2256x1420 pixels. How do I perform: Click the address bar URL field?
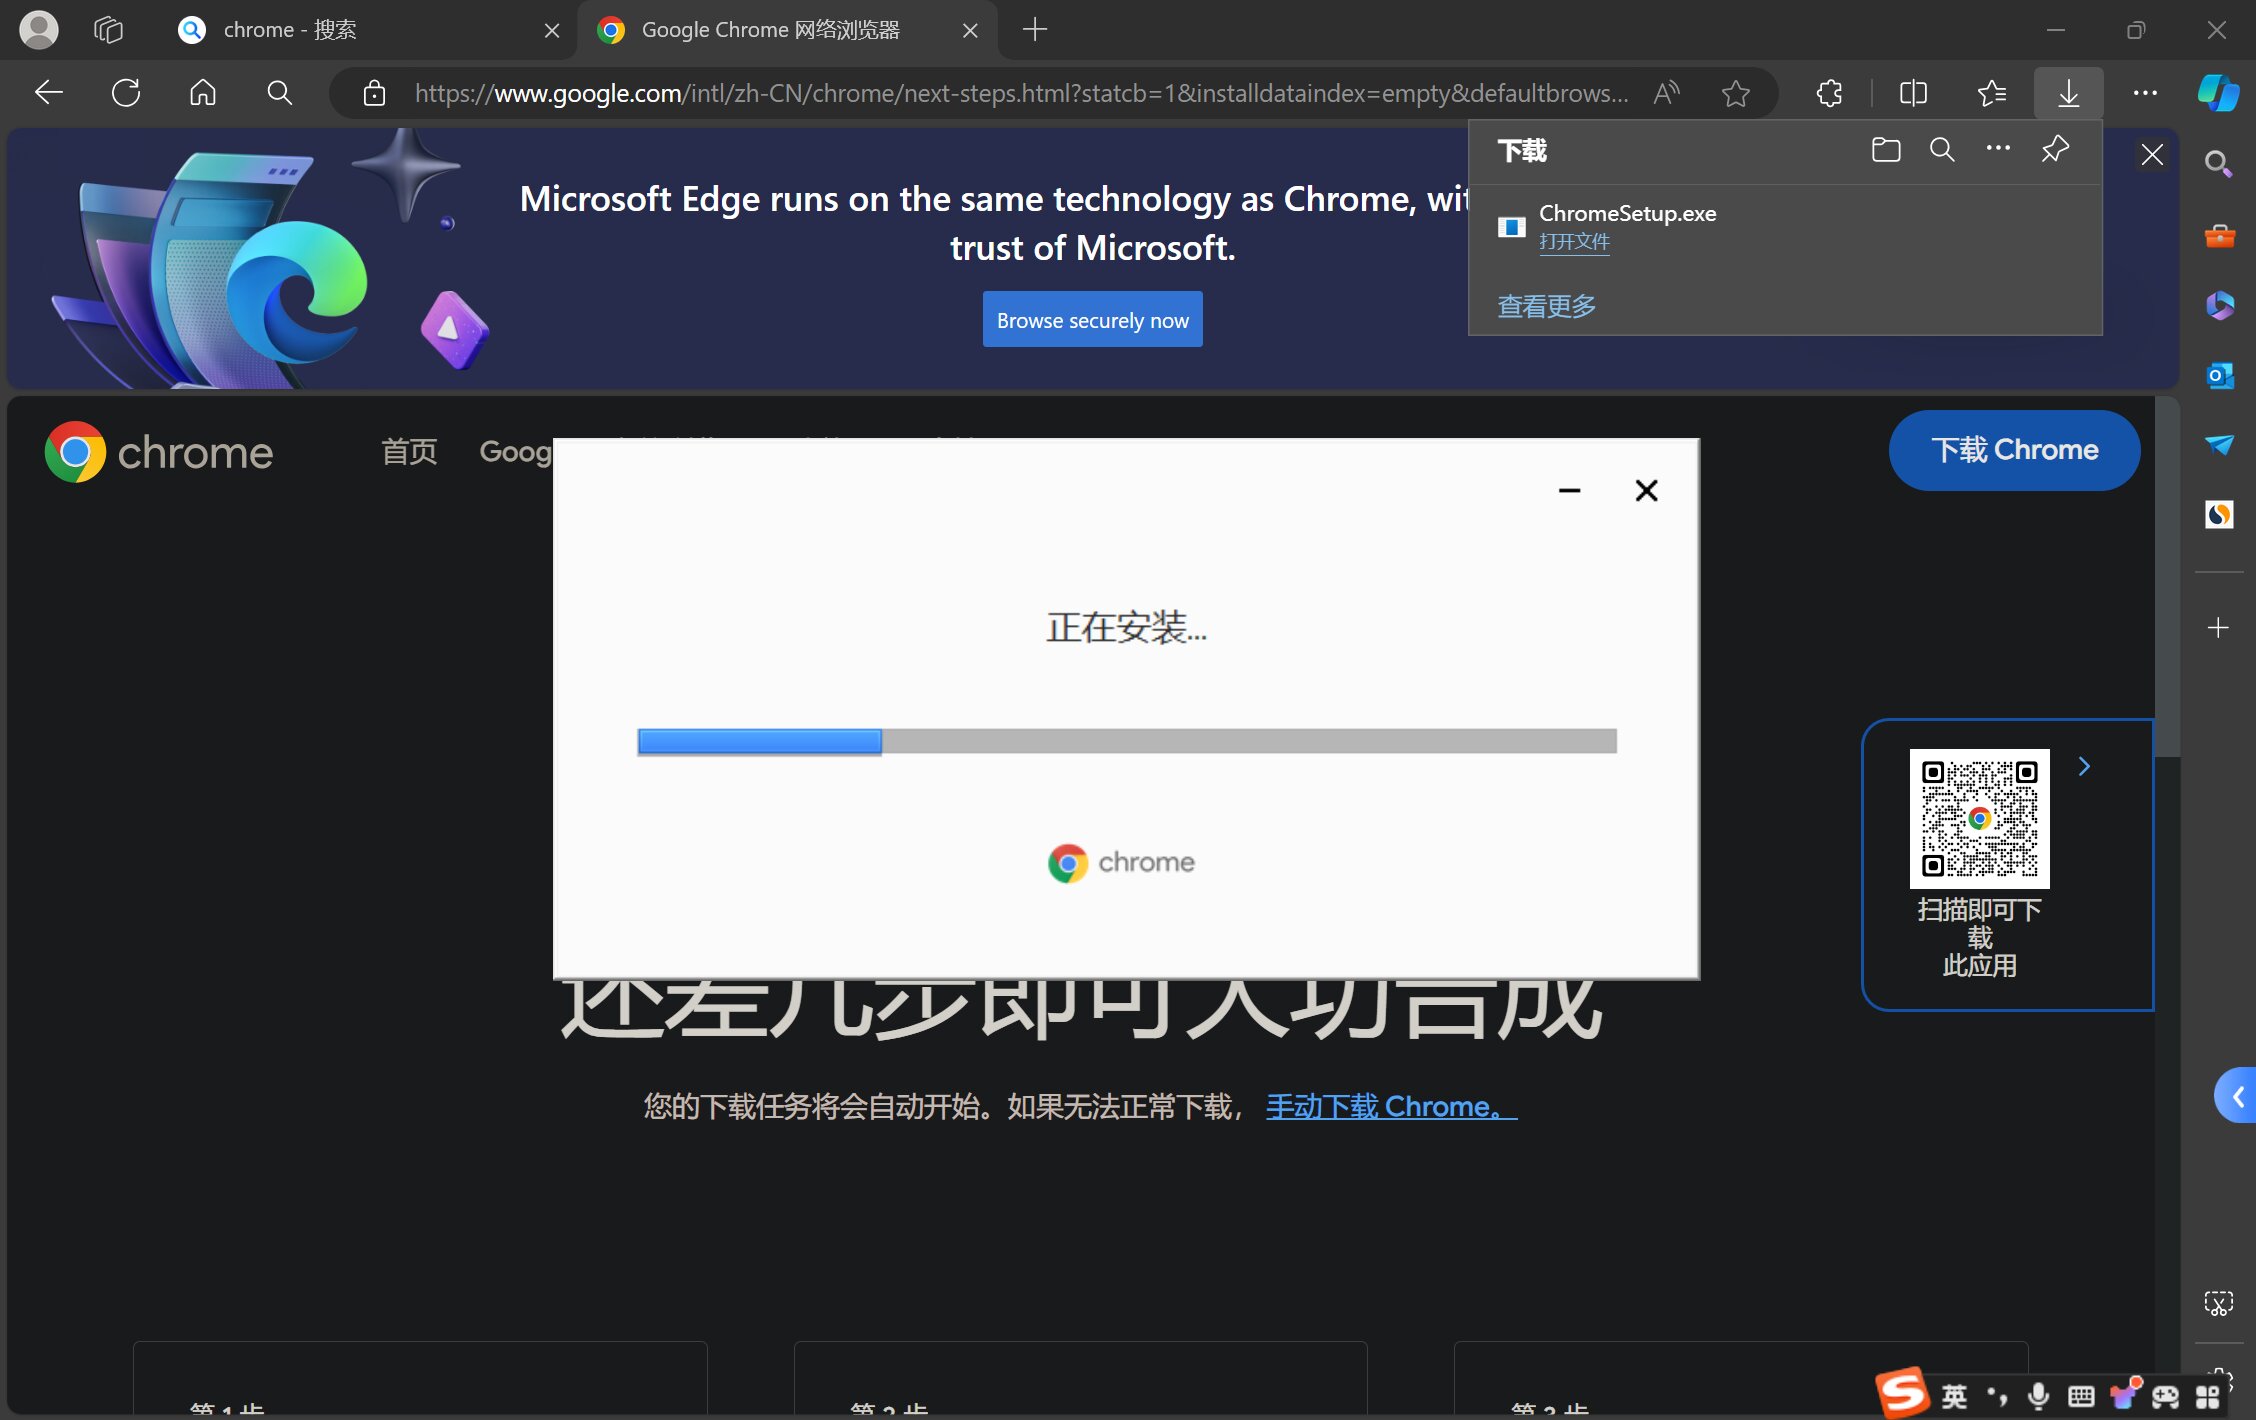pos(1020,93)
